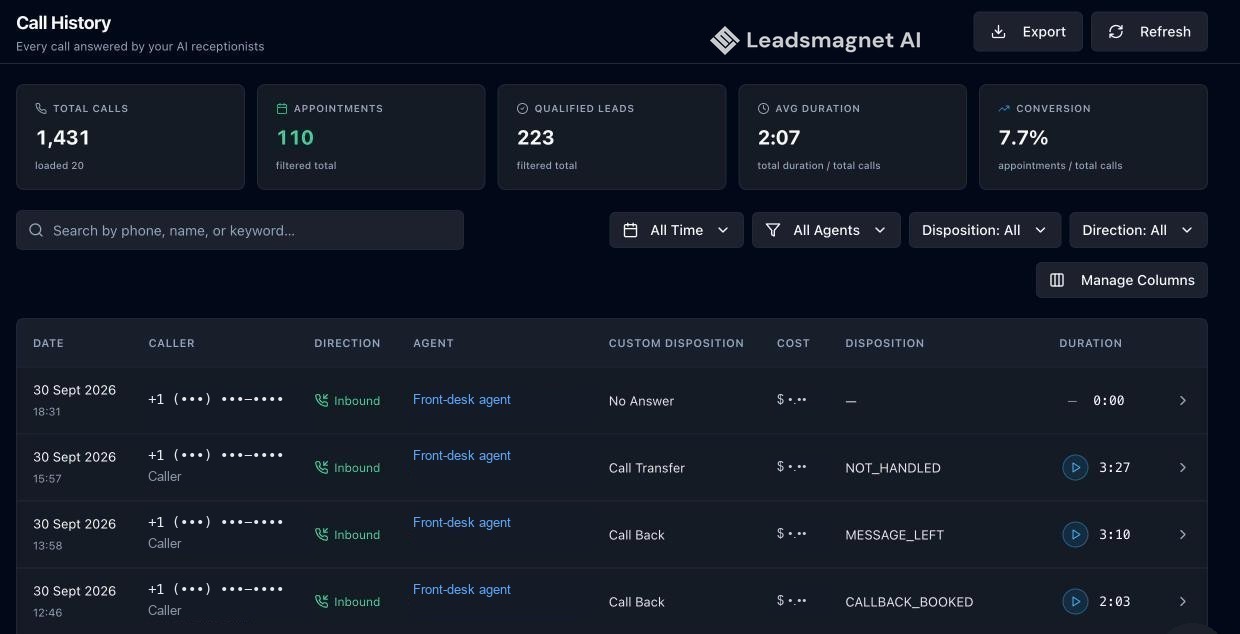The height and width of the screenshot is (634, 1240).
Task: Play recording of the 2:03 call
Action: (1075, 601)
